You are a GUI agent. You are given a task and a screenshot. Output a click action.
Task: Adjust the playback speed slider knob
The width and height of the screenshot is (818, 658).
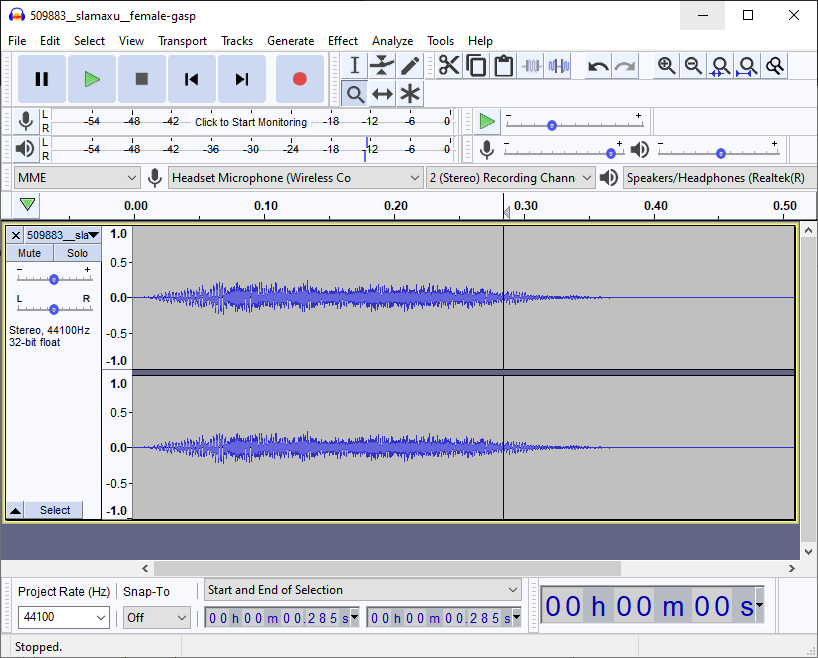click(551, 125)
